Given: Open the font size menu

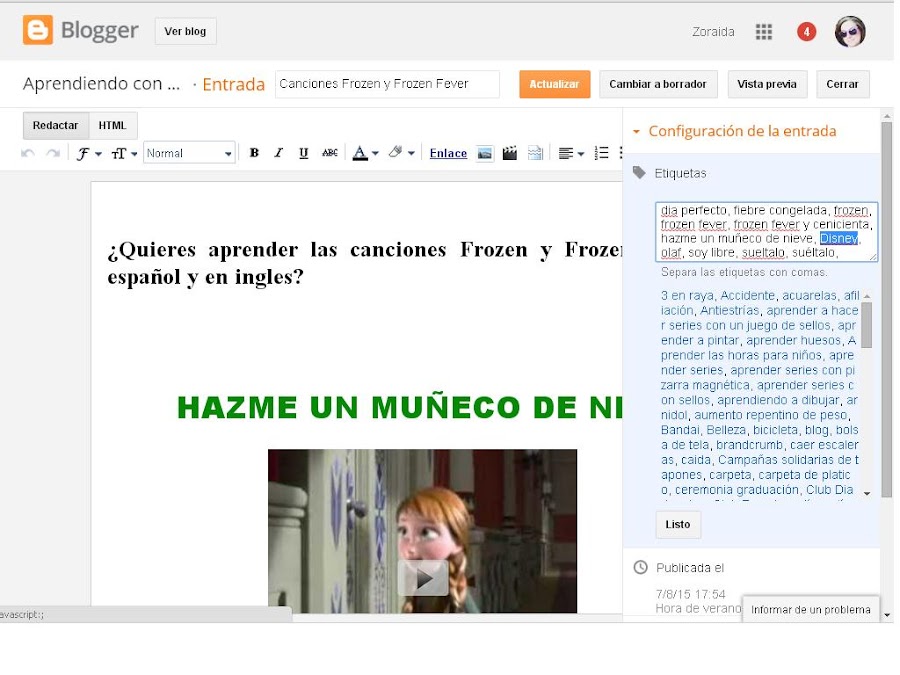Looking at the screenshot, I should point(124,153).
